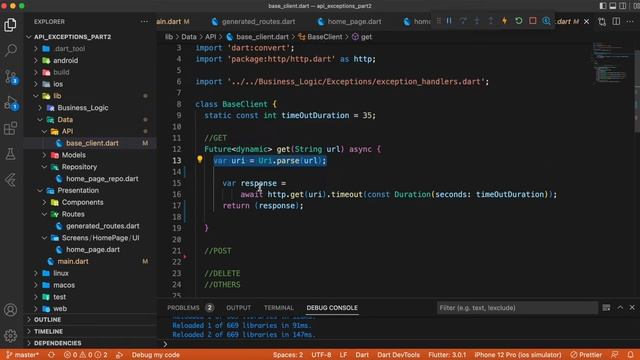Image resolution: width=640 pixels, height=360 pixels.
Task: Toggle the panel layout icon in title bar
Action: (x=613, y=6)
